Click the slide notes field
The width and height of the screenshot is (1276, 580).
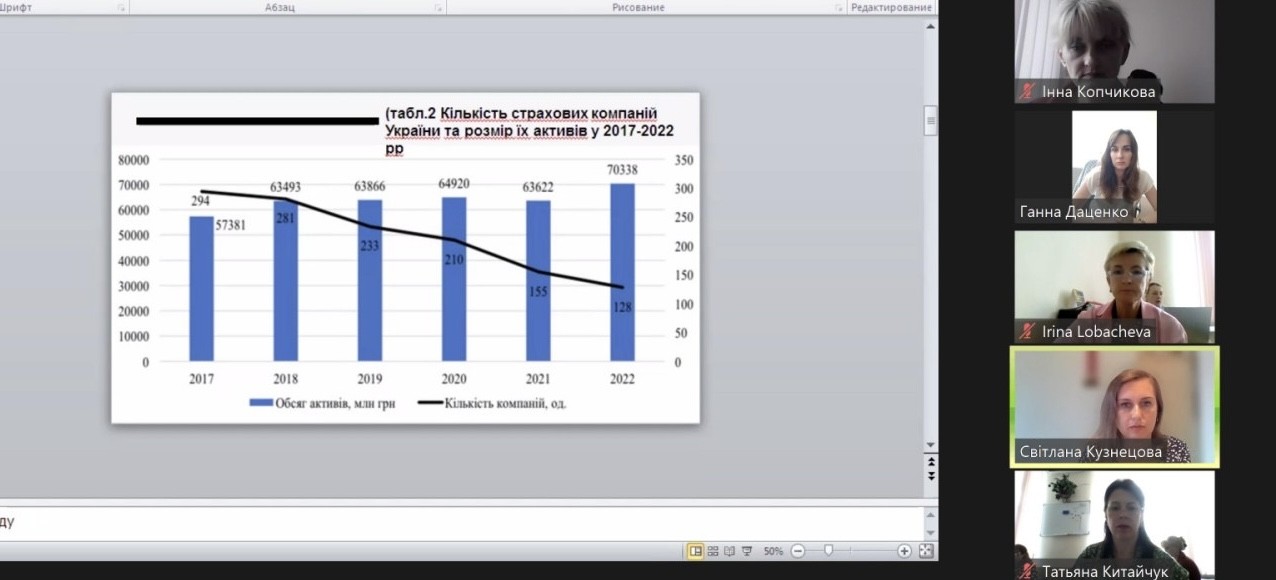pos(460,522)
